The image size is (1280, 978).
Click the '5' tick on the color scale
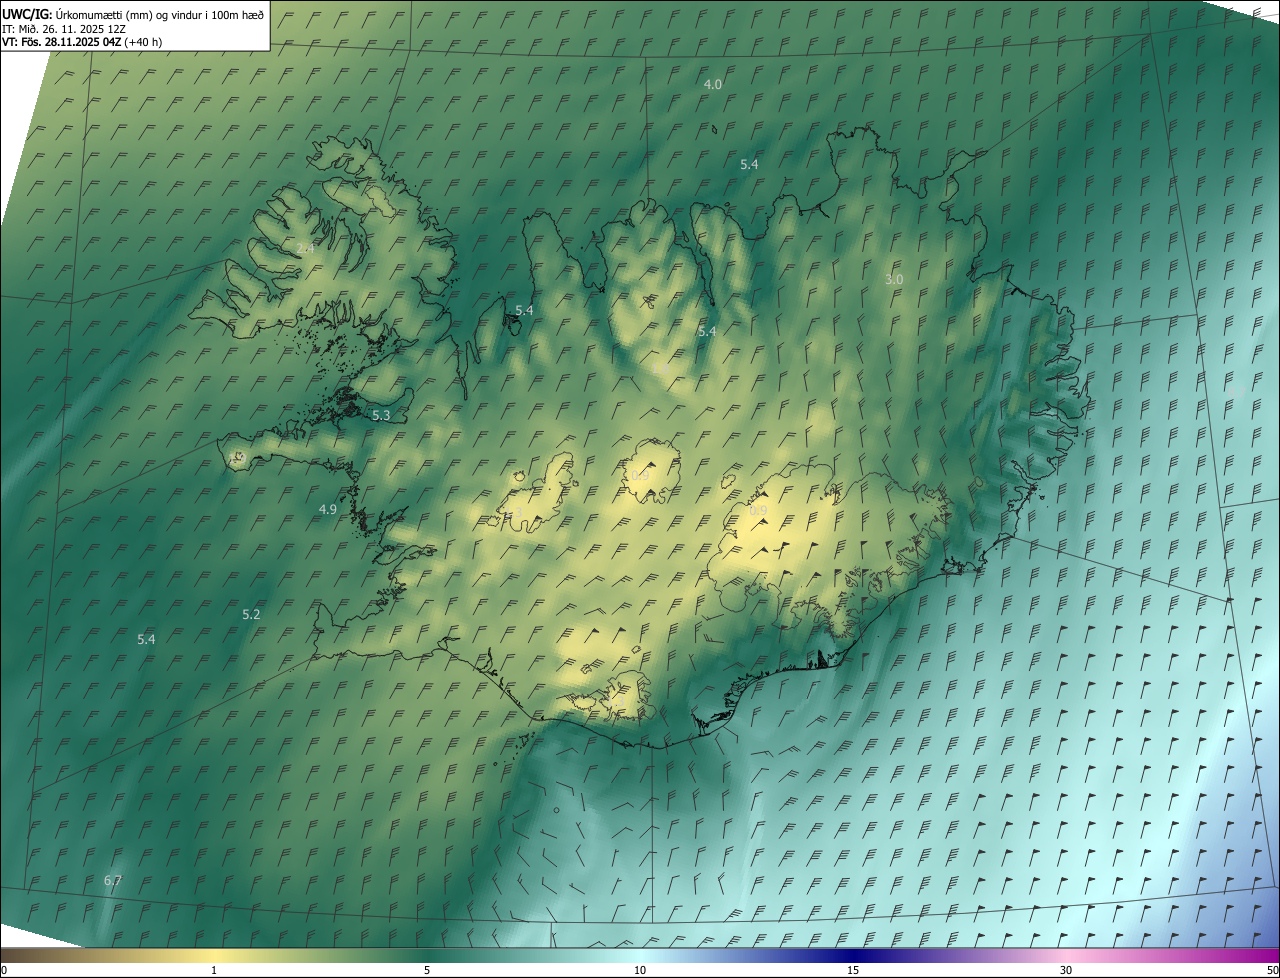pos(427,971)
